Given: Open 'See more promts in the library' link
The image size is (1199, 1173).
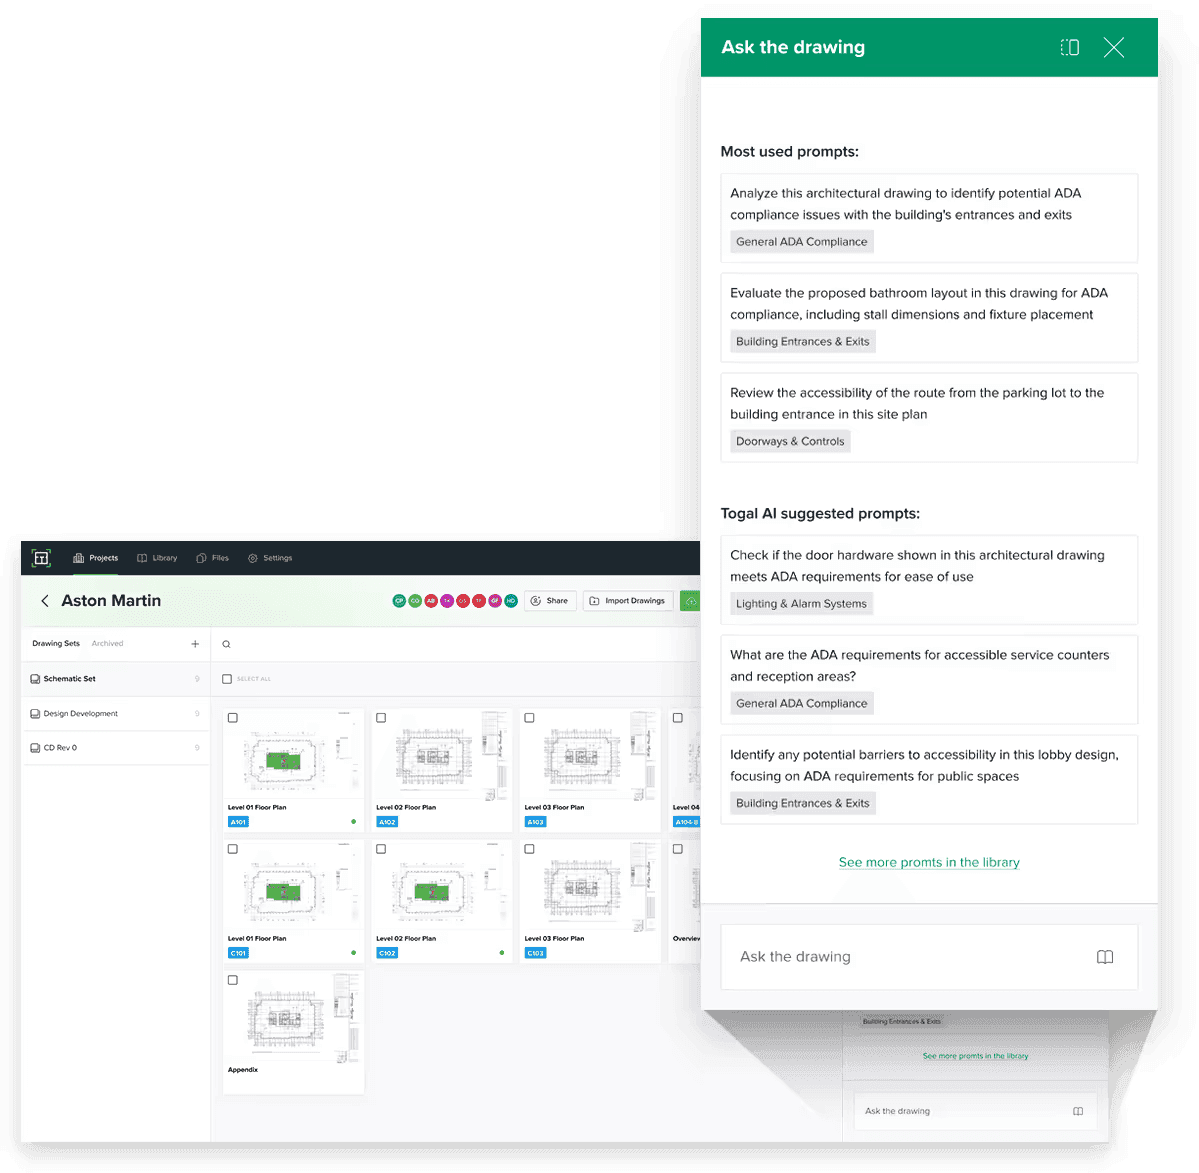Looking at the screenshot, I should (x=929, y=862).
